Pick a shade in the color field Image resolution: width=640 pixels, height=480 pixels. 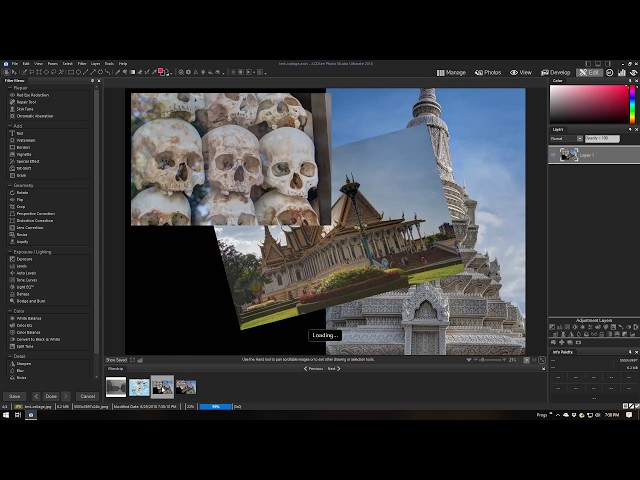(589, 104)
